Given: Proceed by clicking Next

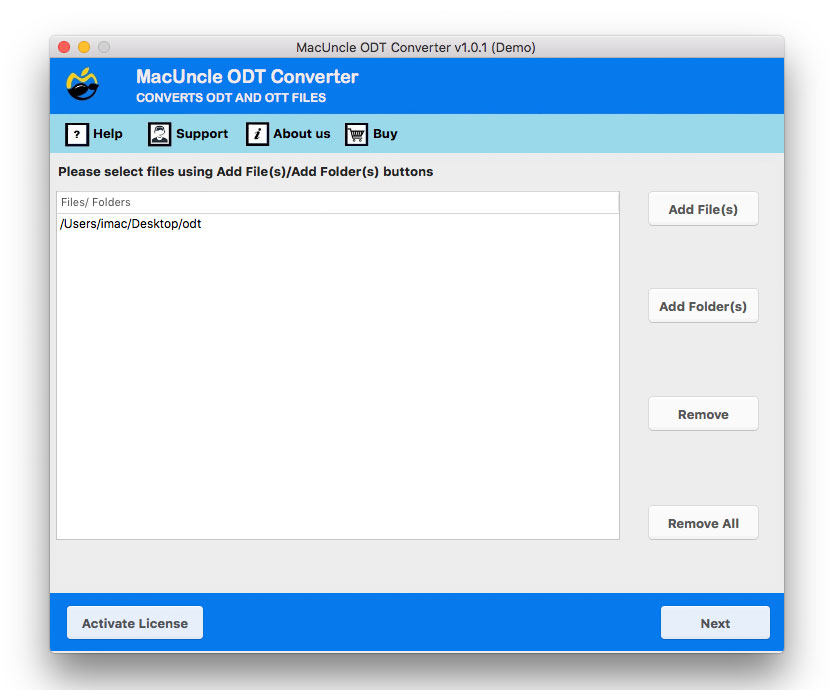Looking at the screenshot, I should click(x=715, y=622).
